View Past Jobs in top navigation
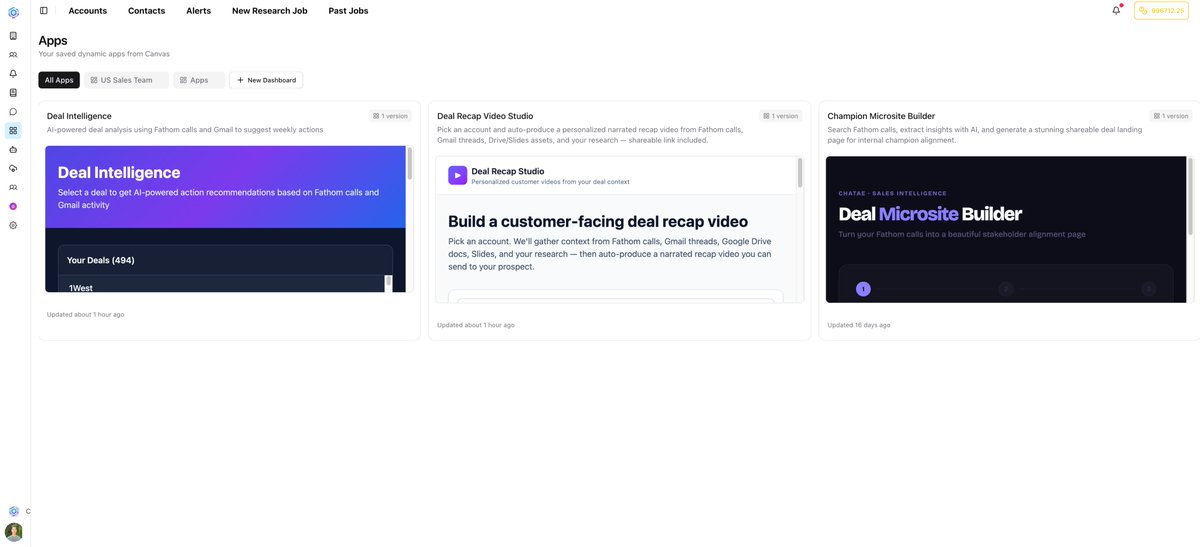Image resolution: width=1200 pixels, height=547 pixels. 348,10
